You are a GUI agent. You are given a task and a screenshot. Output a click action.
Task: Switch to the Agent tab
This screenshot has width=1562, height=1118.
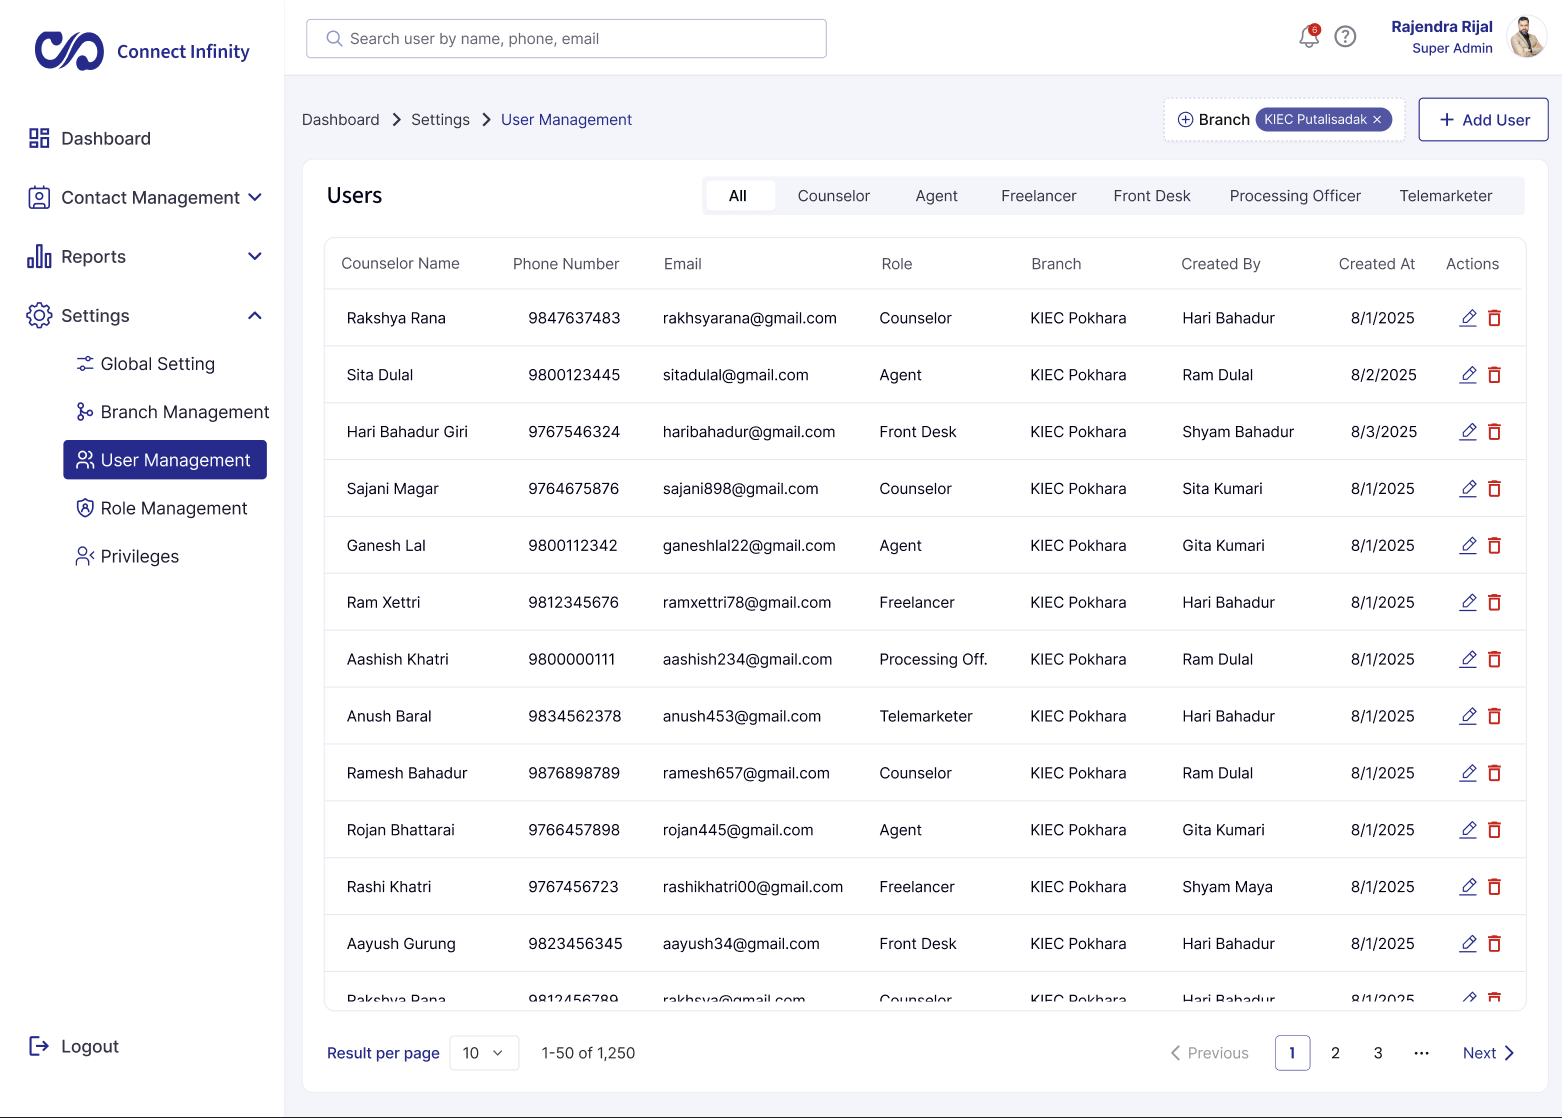(937, 196)
